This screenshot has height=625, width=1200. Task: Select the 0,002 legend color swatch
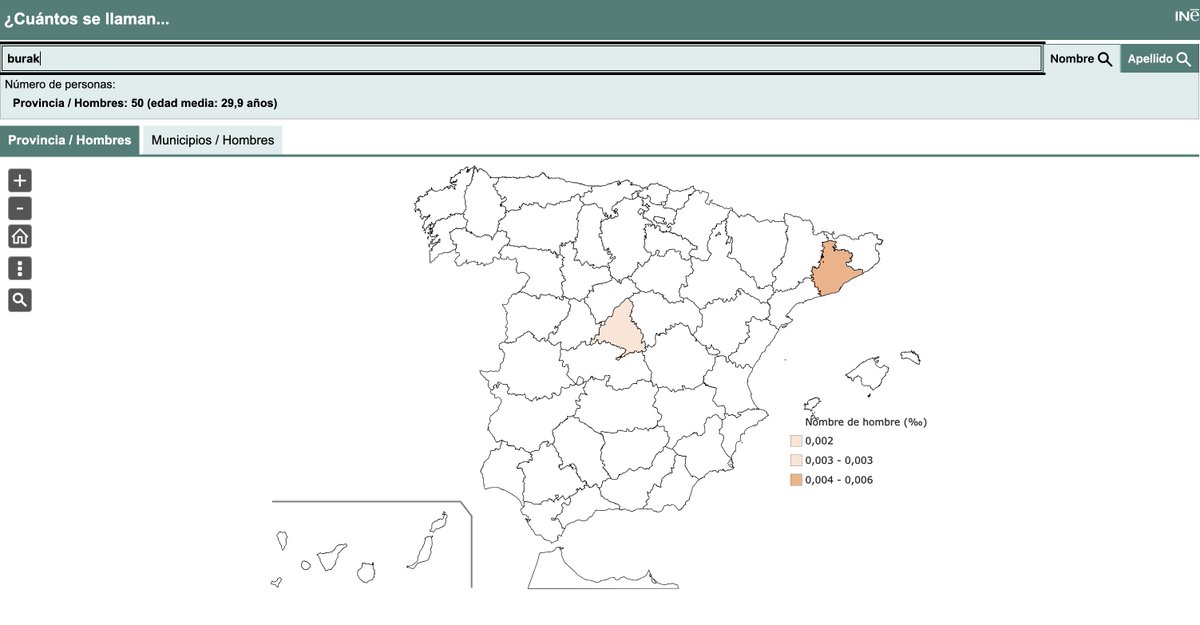click(796, 441)
